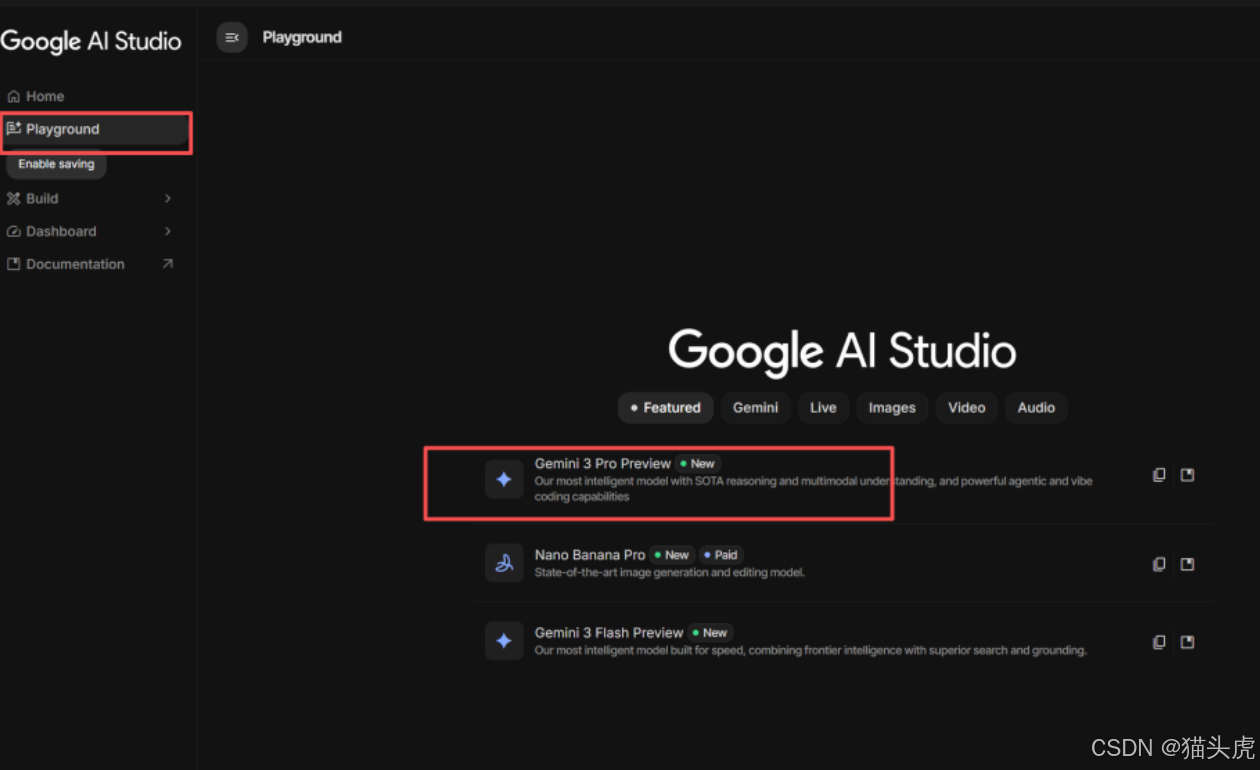Screen dimensions: 1260x770
Task: Switch to the Gemini filter tab
Action: (755, 407)
